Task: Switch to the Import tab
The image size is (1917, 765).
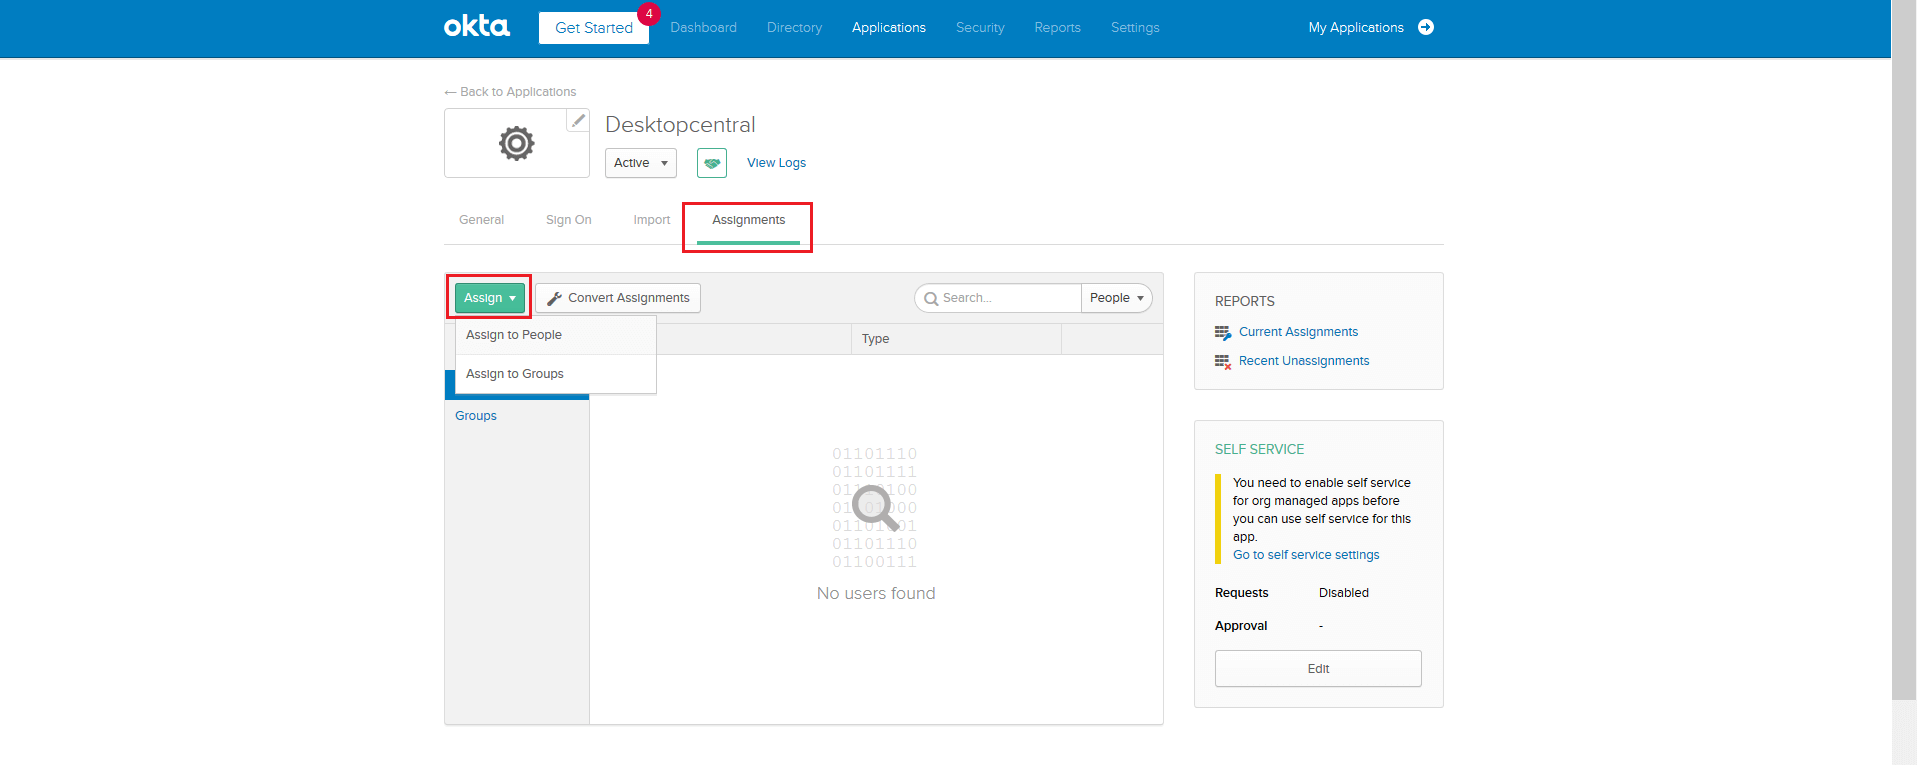Action: 651,220
